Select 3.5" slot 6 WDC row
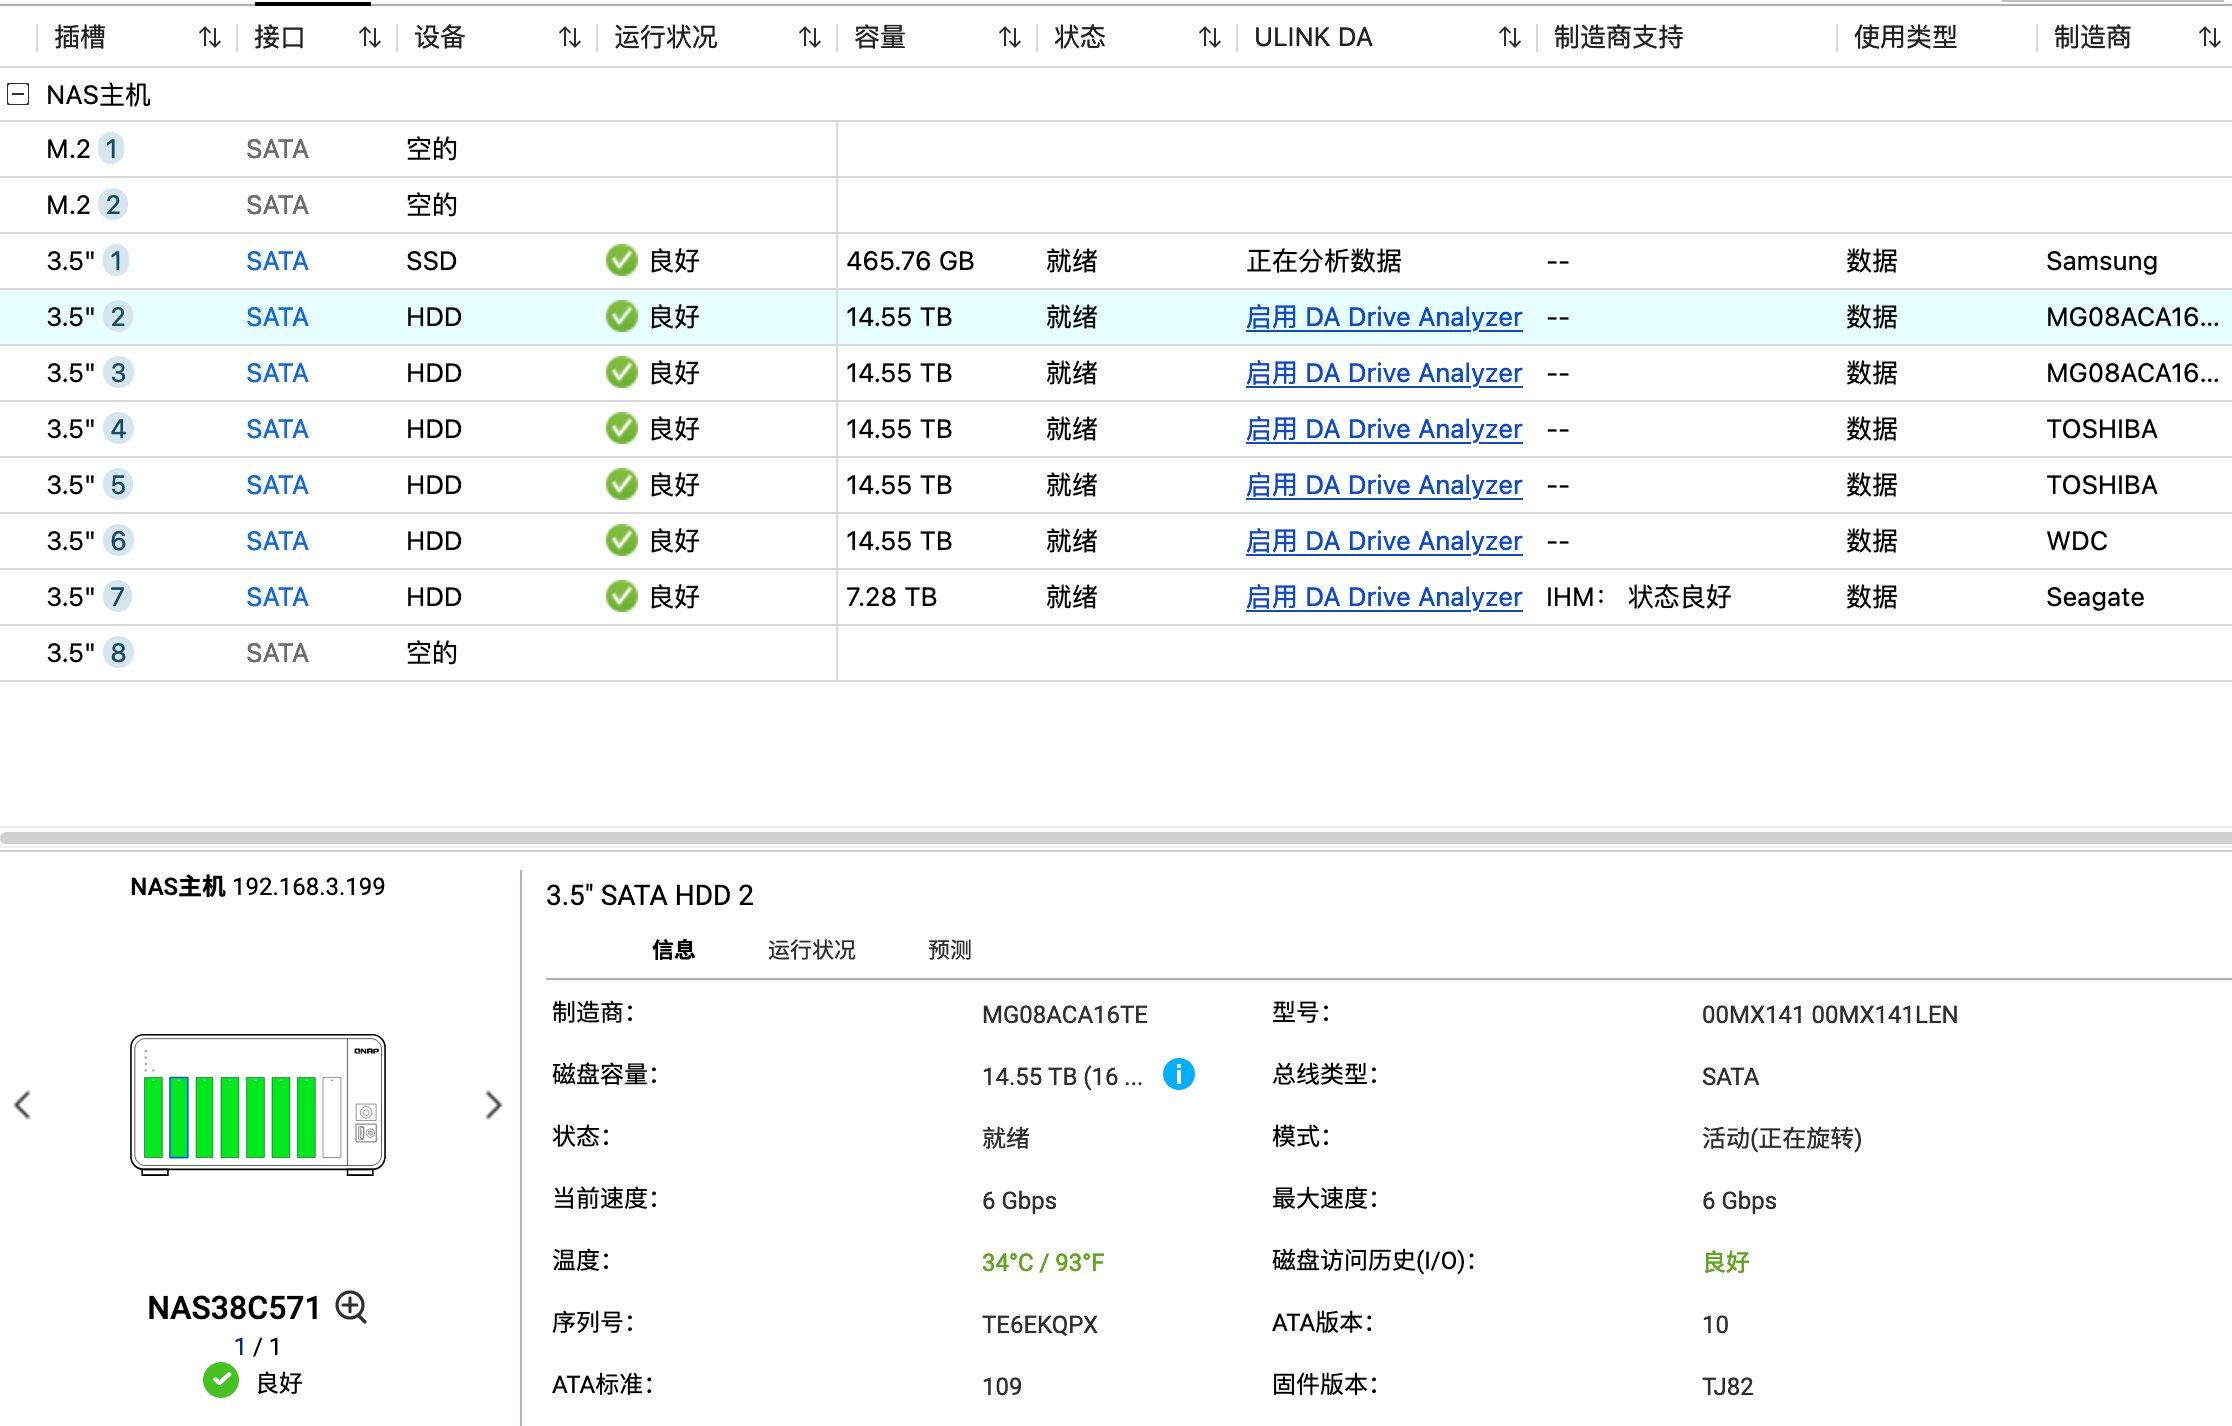Screen dimensions: 2232x1426 (1116, 541)
